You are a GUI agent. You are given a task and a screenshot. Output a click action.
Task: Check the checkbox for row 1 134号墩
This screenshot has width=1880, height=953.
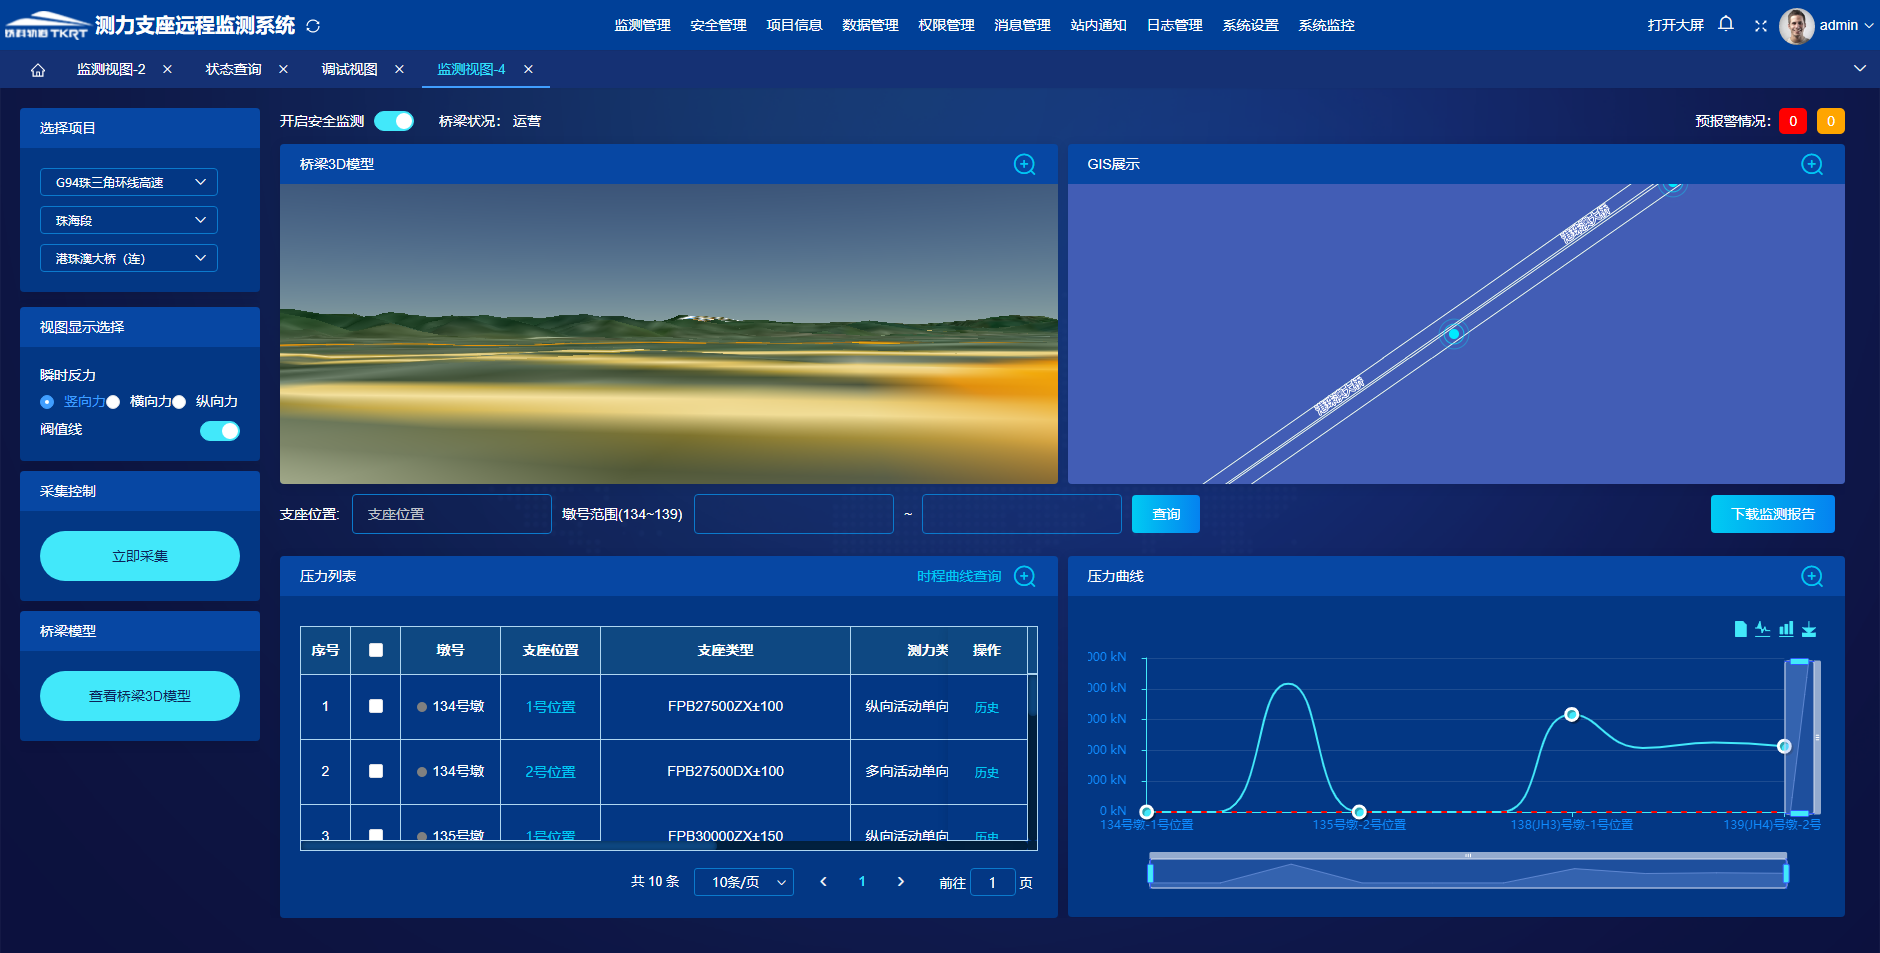pos(376,706)
